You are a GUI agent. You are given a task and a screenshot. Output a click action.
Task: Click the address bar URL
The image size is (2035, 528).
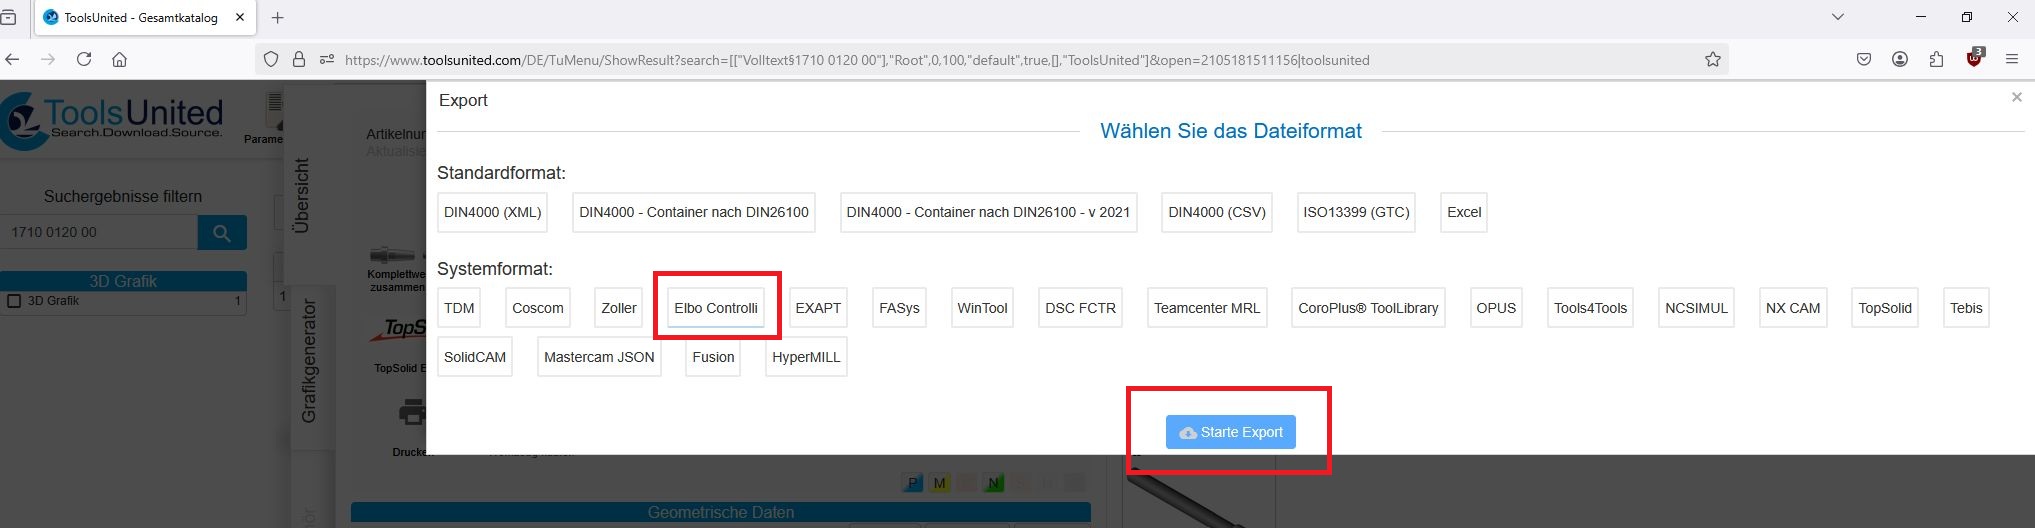[857, 60]
